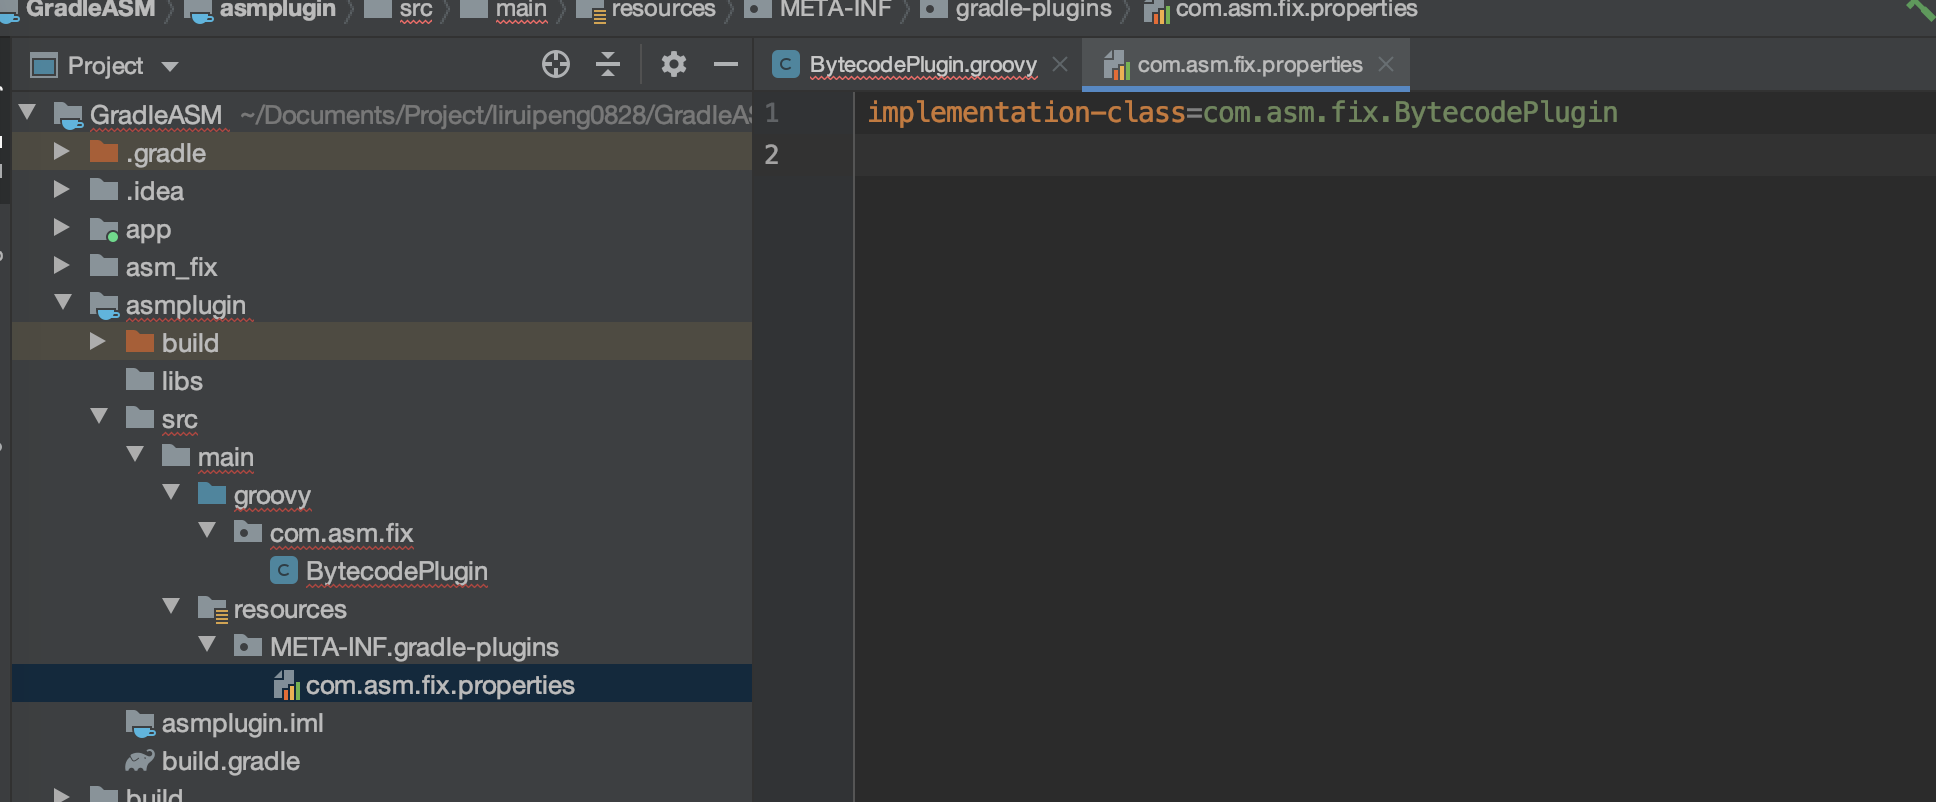The width and height of the screenshot is (1936, 802).
Task: Click the build.gradle Gradle elephant icon
Action: pos(140,761)
